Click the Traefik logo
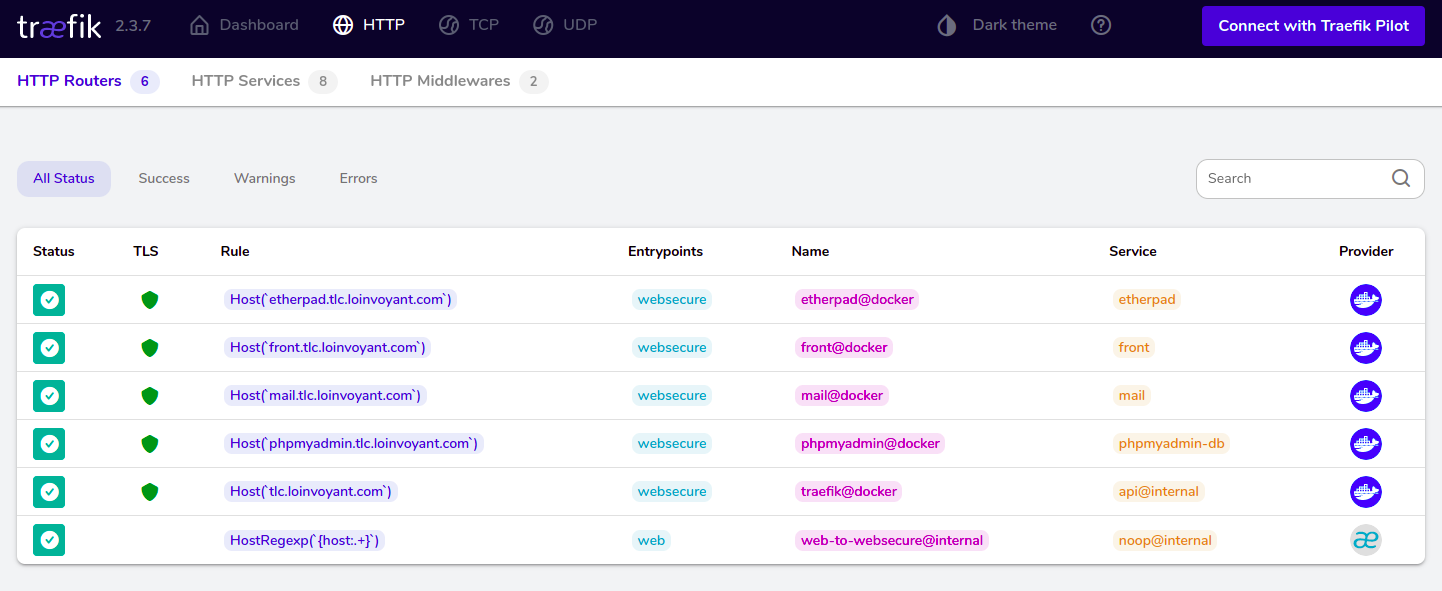 pos(60,26)
